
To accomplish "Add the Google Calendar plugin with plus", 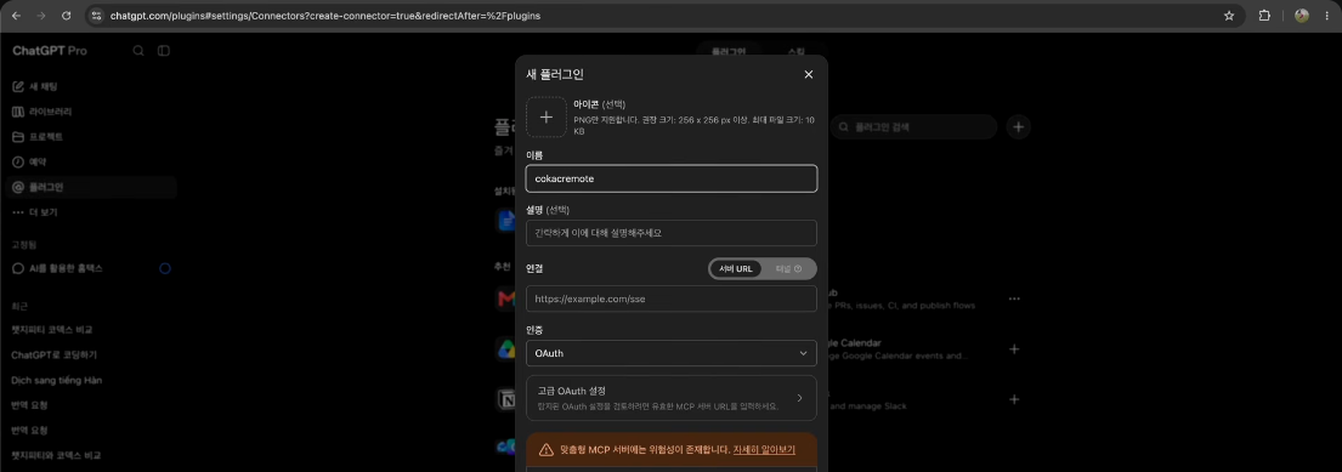I will pos(1014,349).
